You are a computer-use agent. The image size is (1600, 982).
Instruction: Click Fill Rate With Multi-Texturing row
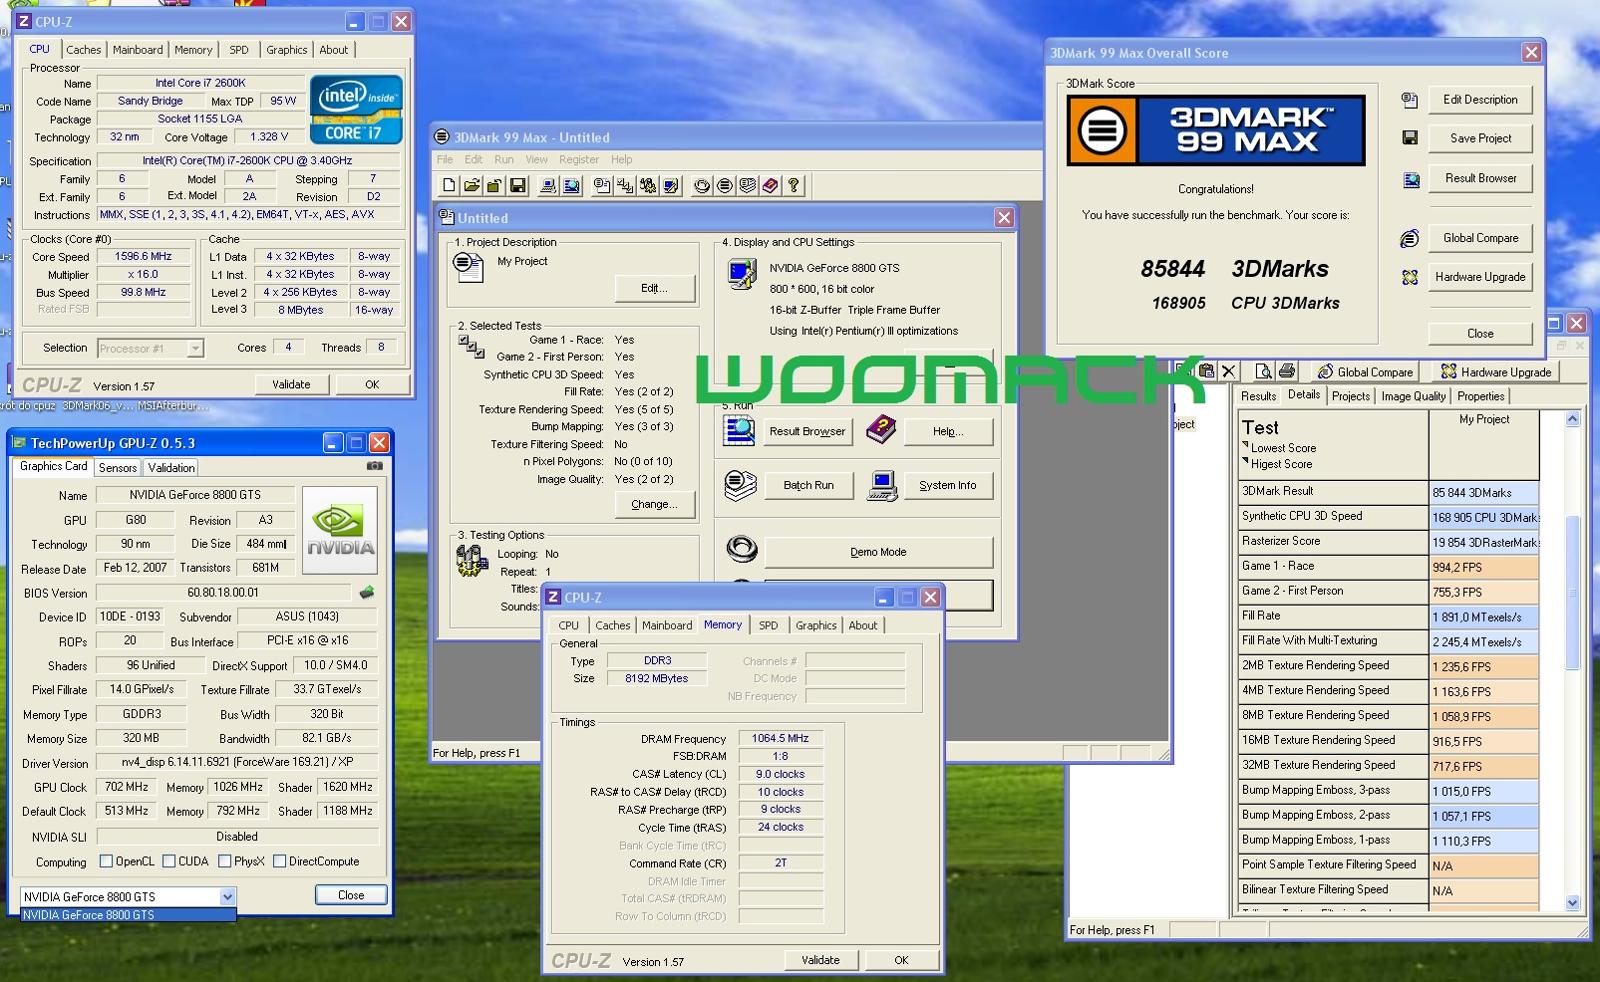pyautogui.click(x=1388, y=641)
